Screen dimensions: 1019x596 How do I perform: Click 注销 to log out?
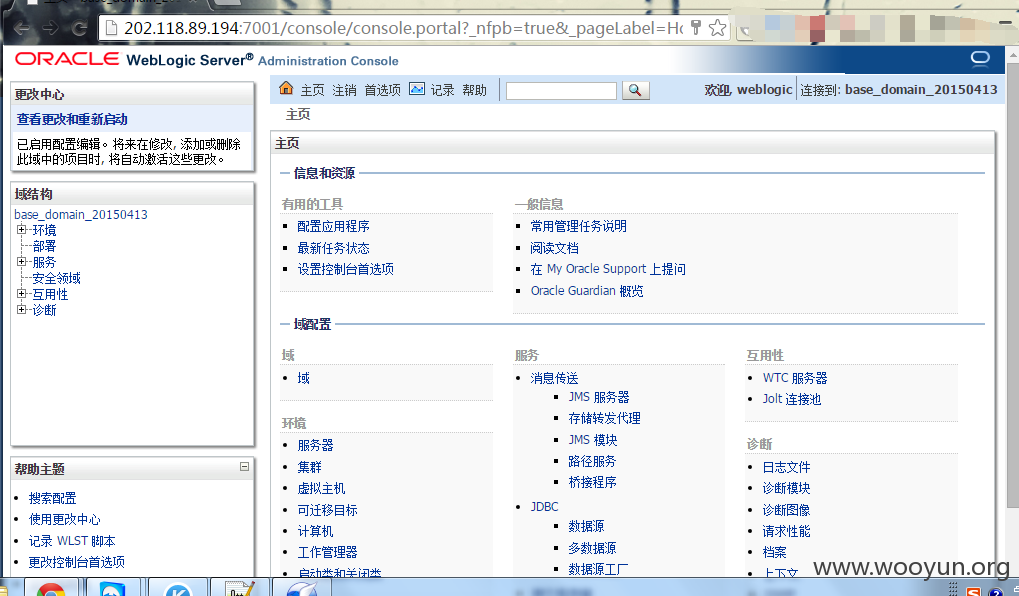[x=344, y=90]
